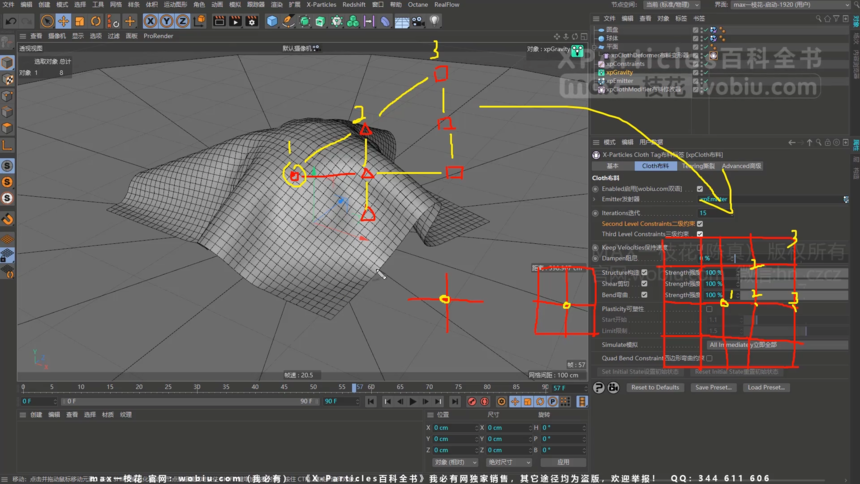Open the Deformer bend icon

tap(385, 21)
